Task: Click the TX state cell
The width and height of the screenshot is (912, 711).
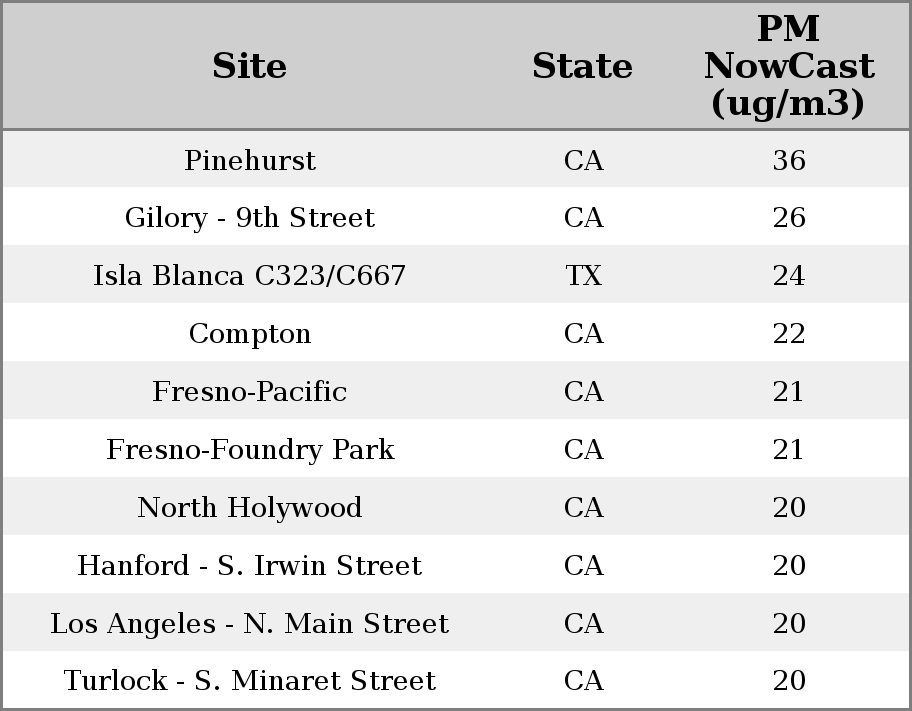Action: click(x=583, y=276)
